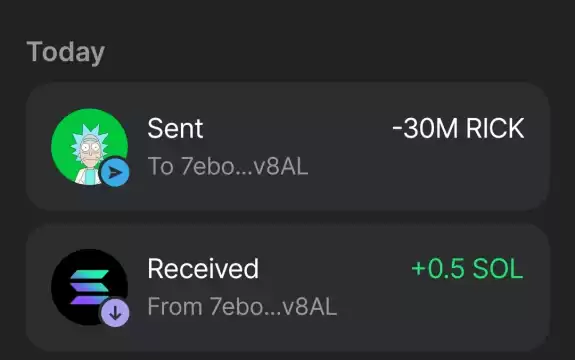Click the purple received down-arrow badge
Image resolution: width=575 pixels, height=360 pixels.
point(115,313)
